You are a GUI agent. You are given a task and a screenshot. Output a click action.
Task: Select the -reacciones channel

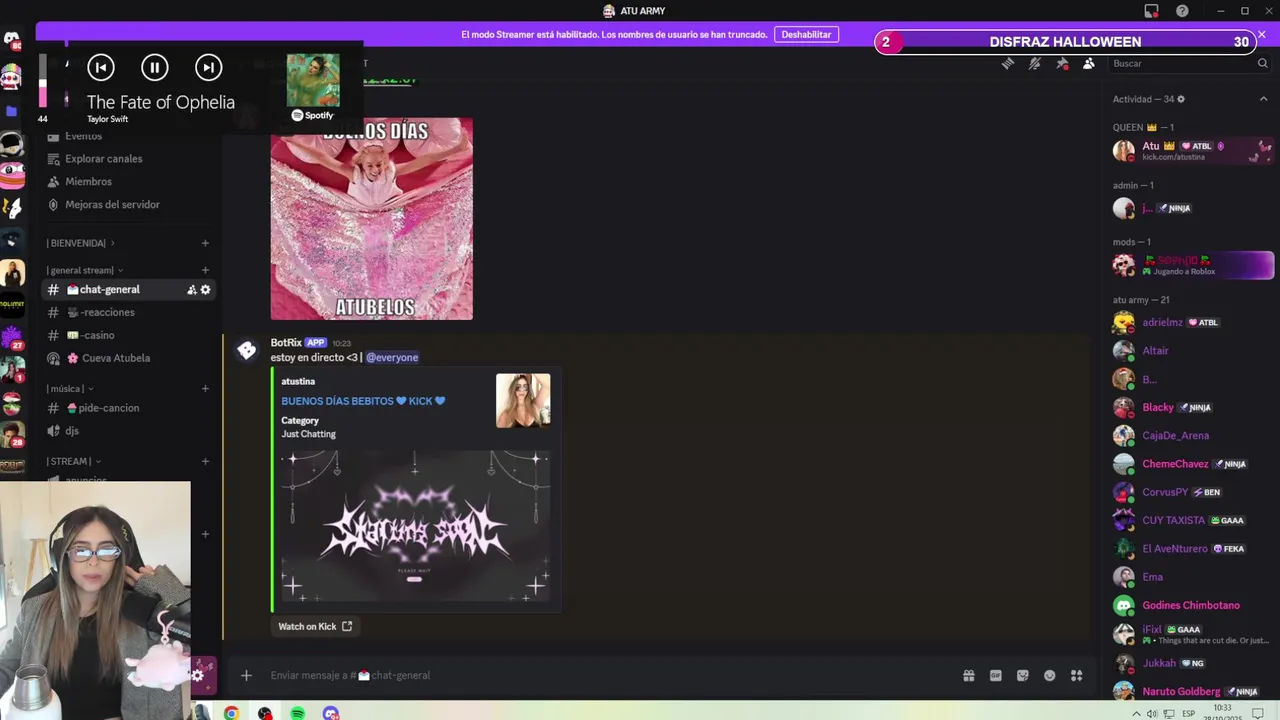[x=108, y=313]
